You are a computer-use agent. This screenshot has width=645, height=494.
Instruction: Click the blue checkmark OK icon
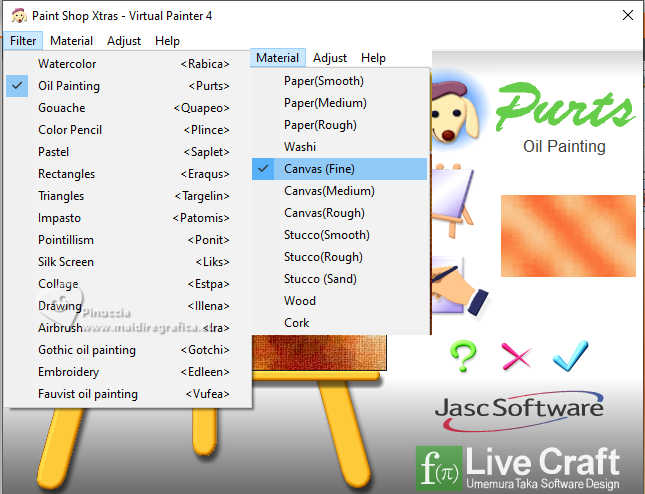pos(571,355)
